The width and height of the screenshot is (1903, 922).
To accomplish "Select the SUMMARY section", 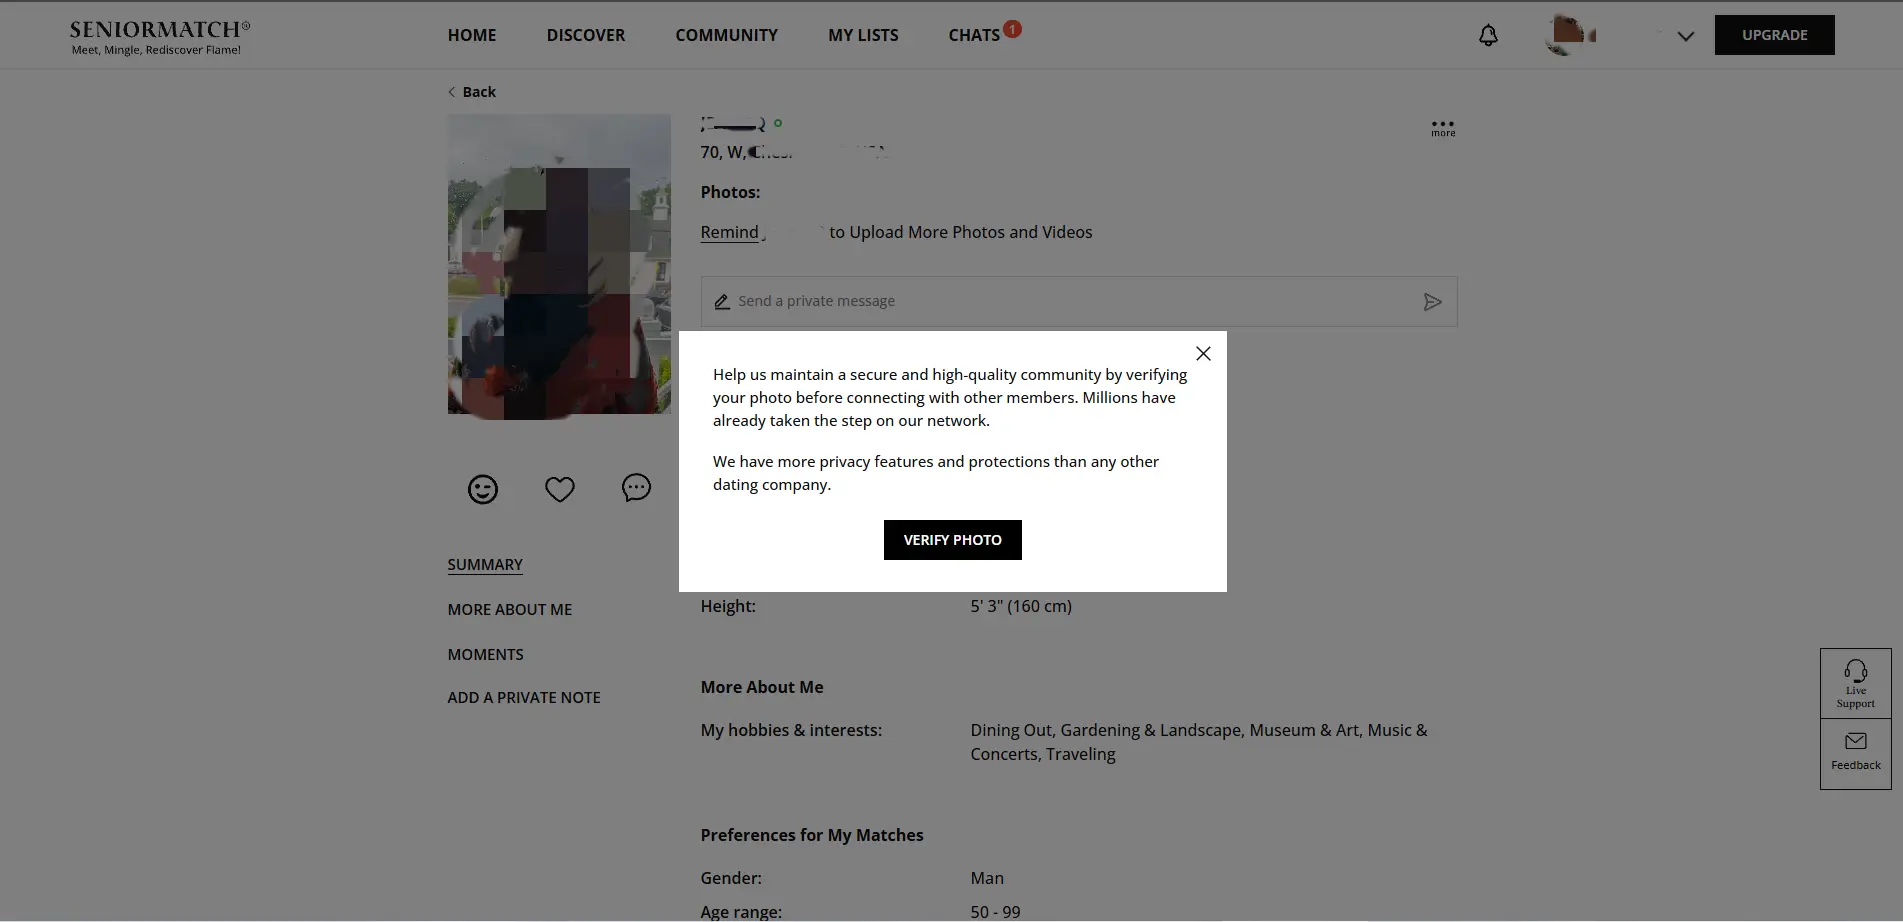I will pyautogui.click(x=485, y=565).
